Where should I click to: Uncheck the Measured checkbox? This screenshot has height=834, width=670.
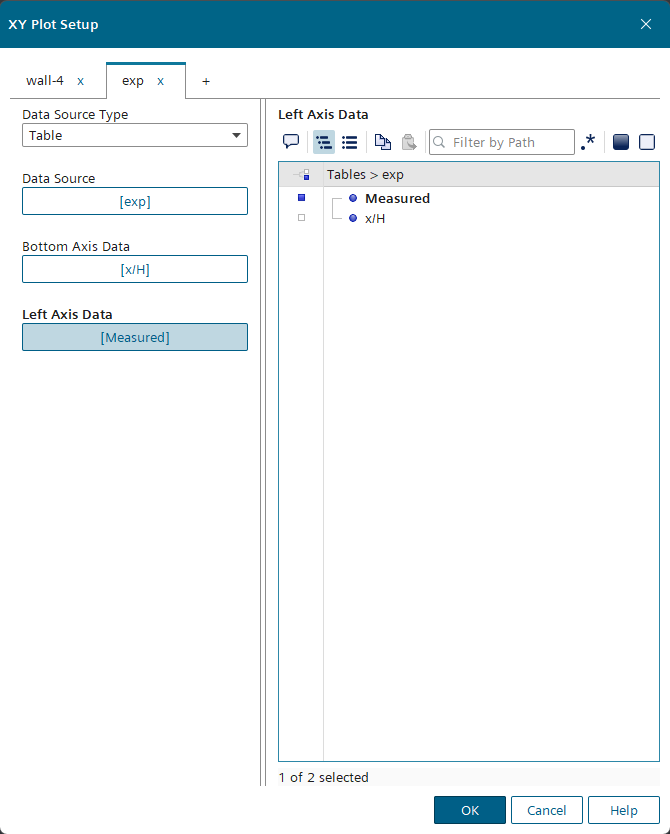[x=301, y=198]
